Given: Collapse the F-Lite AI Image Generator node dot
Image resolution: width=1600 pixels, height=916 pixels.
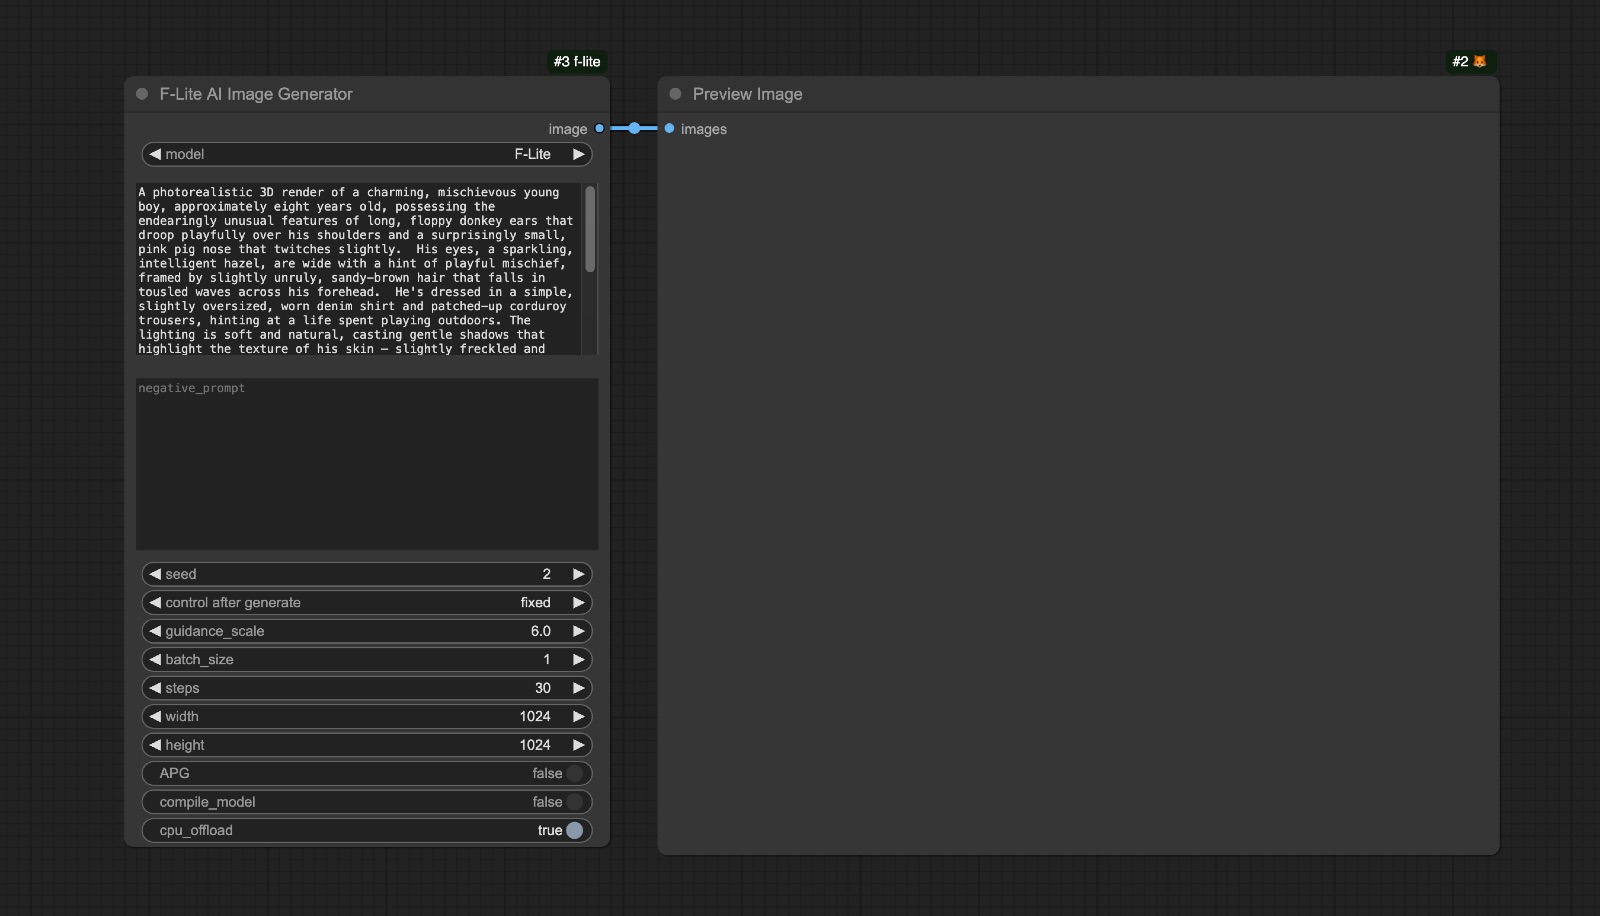Looking at the screenshot, I should (142, 94).
